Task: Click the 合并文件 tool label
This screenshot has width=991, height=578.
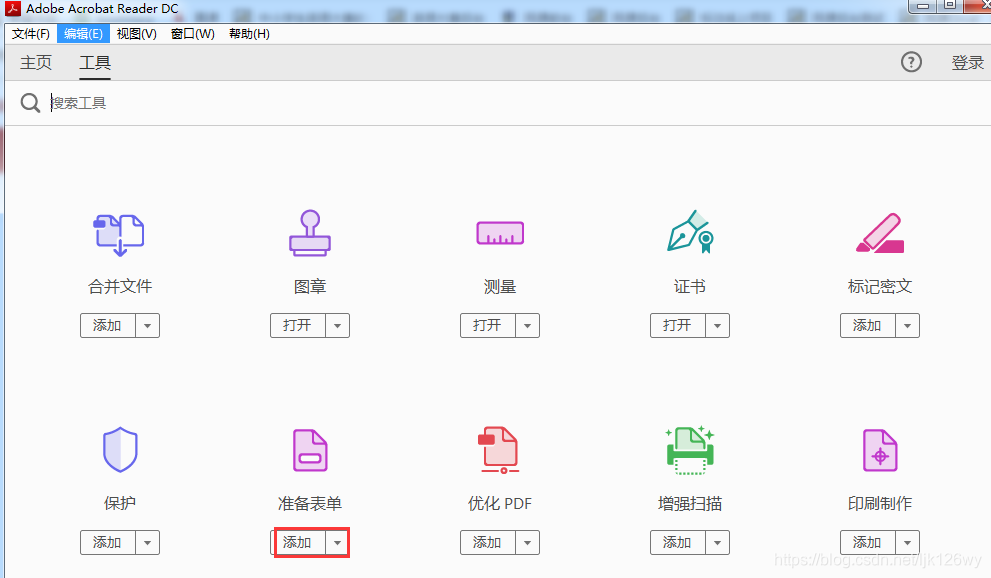Action: pyautogui.click(x=120, y=287)
